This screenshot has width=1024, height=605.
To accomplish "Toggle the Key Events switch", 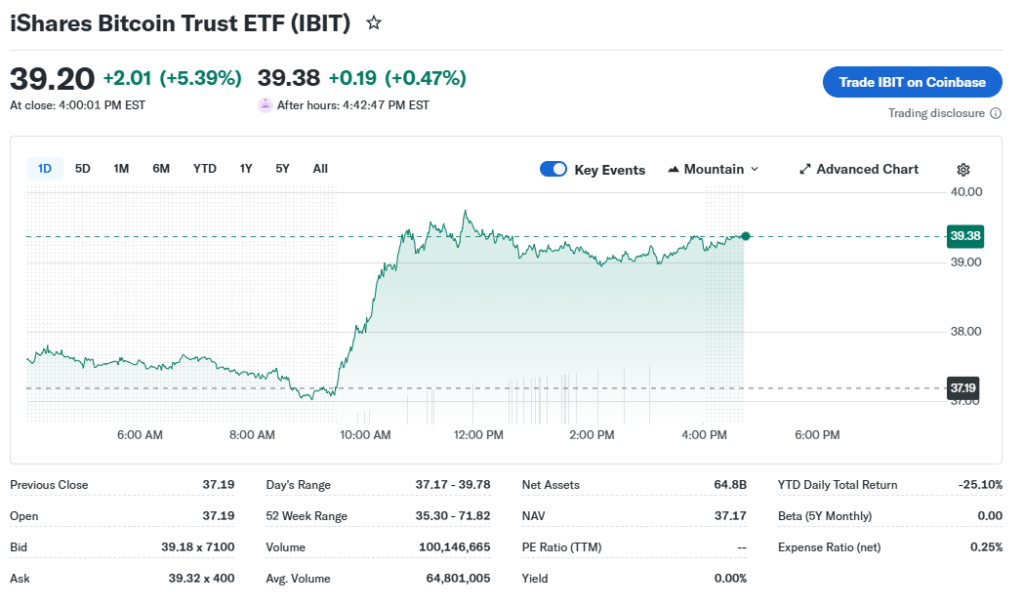I will tap(553, 169).
